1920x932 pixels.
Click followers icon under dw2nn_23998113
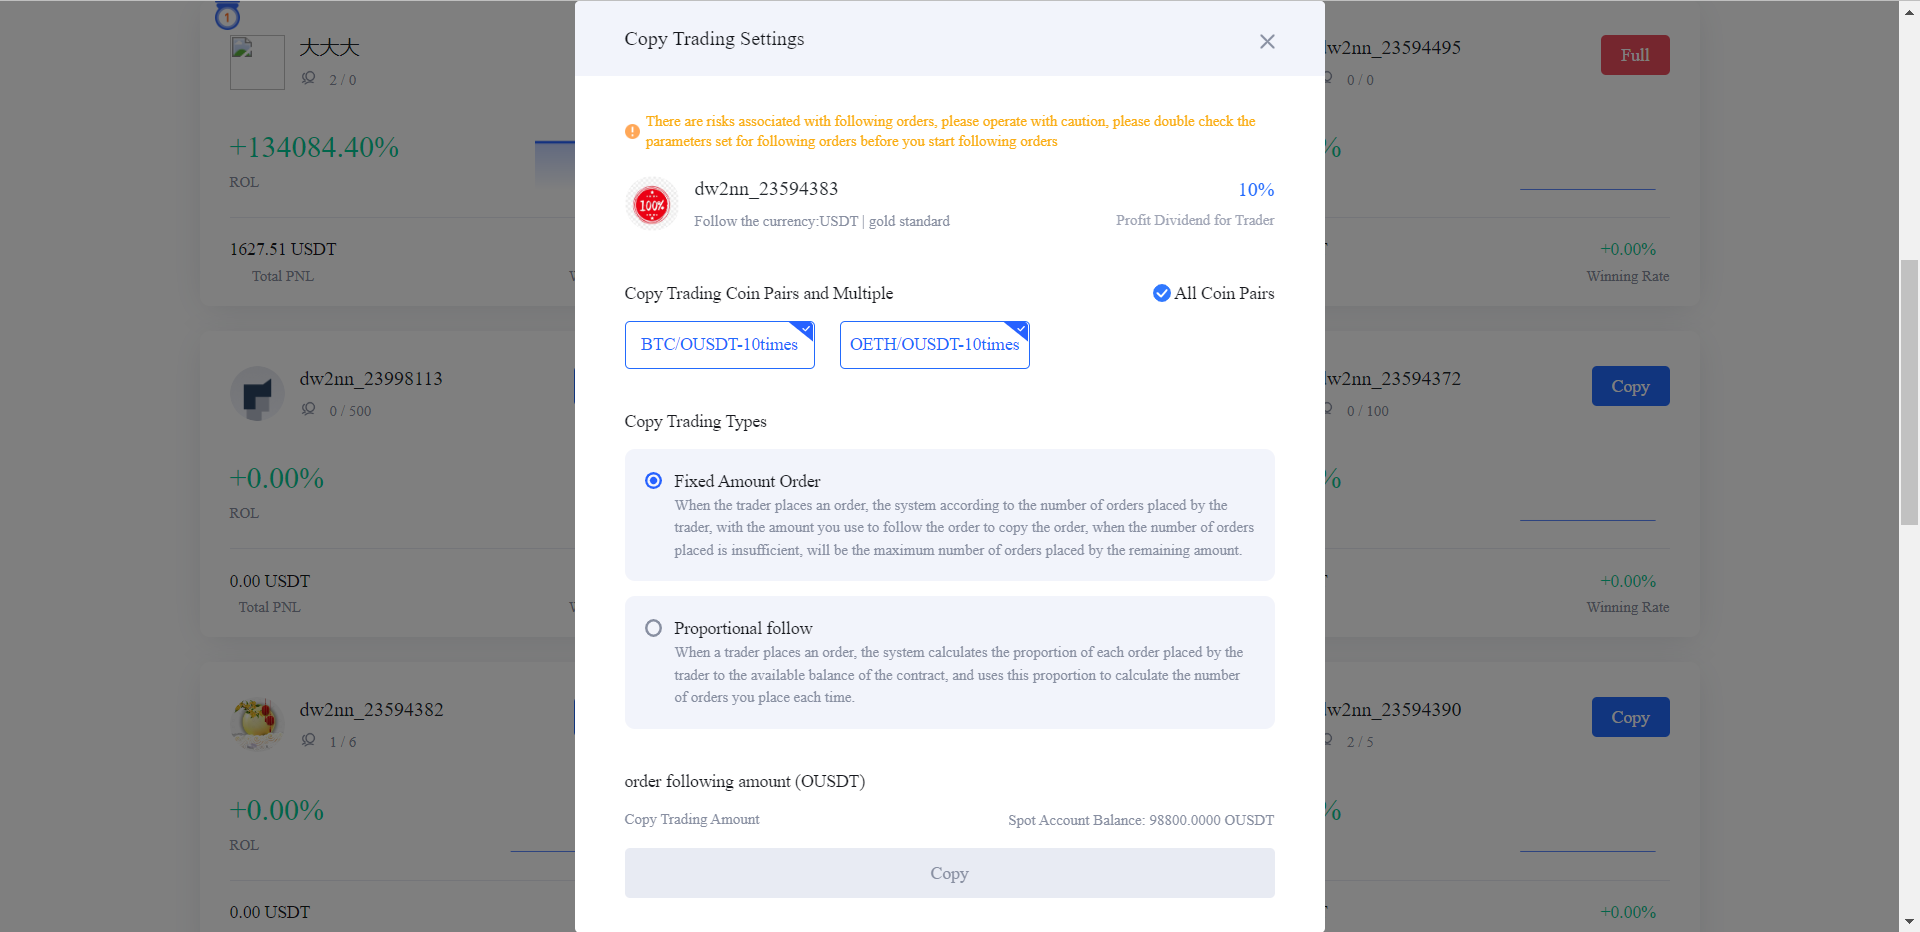coord(309,409)
